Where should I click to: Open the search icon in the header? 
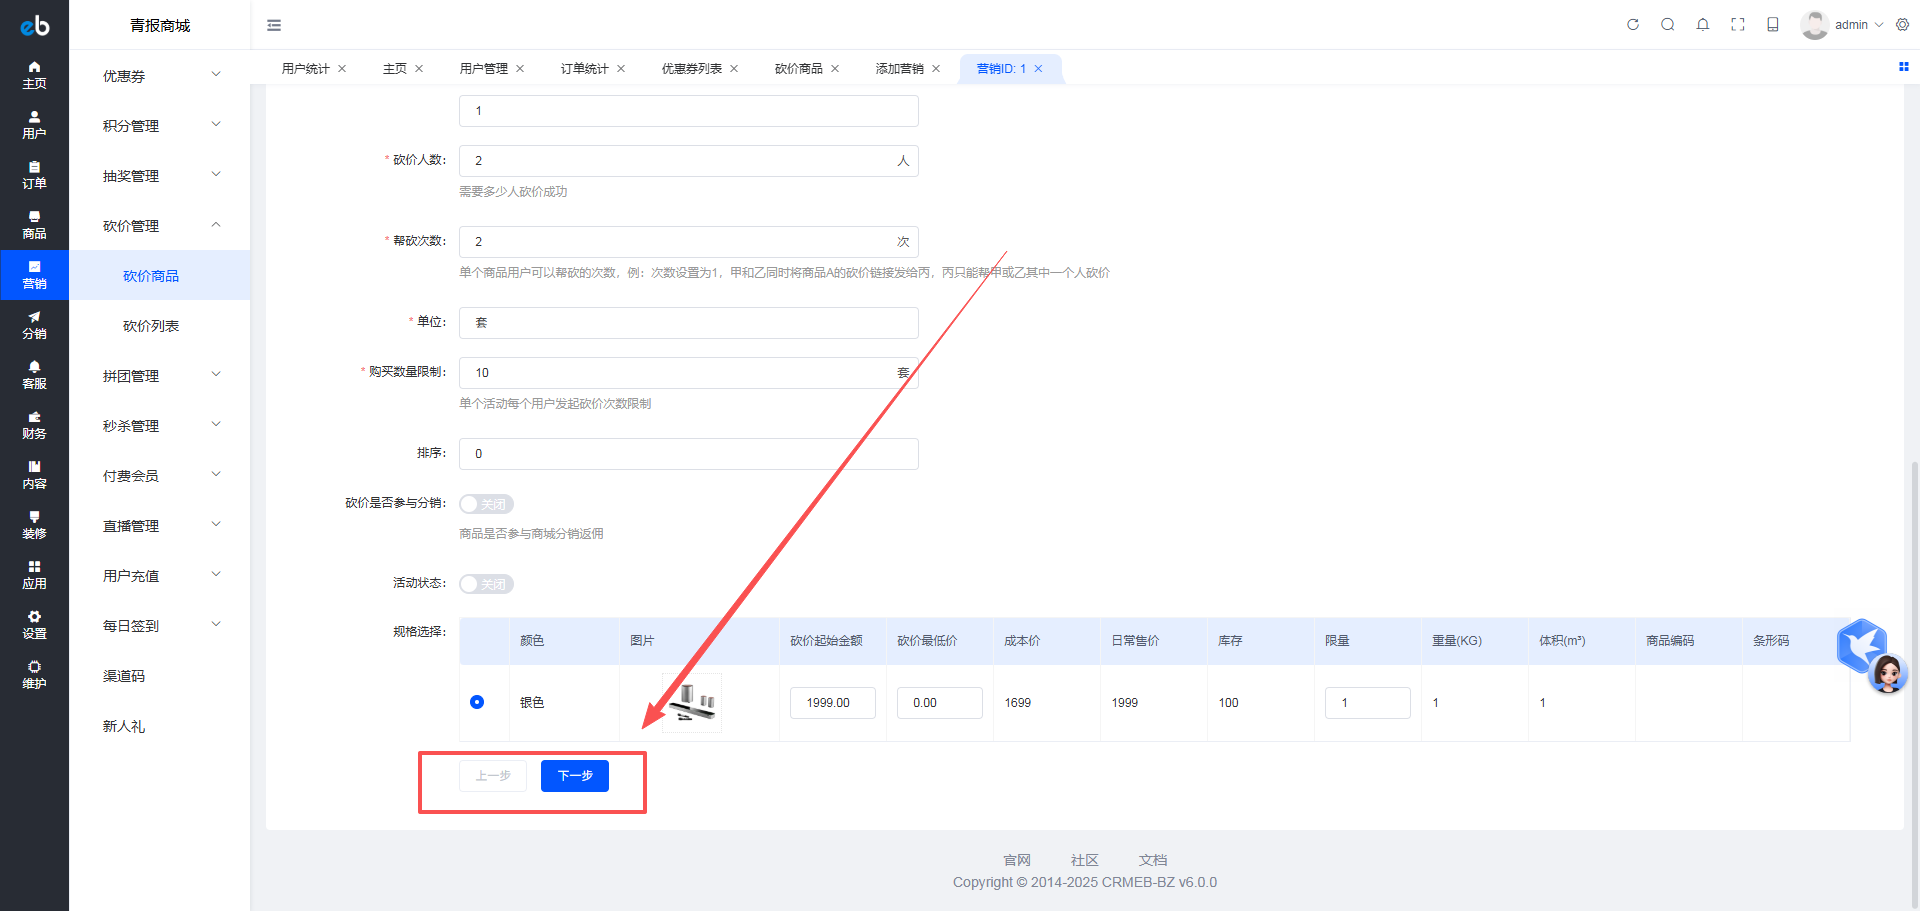[1668, 25]
